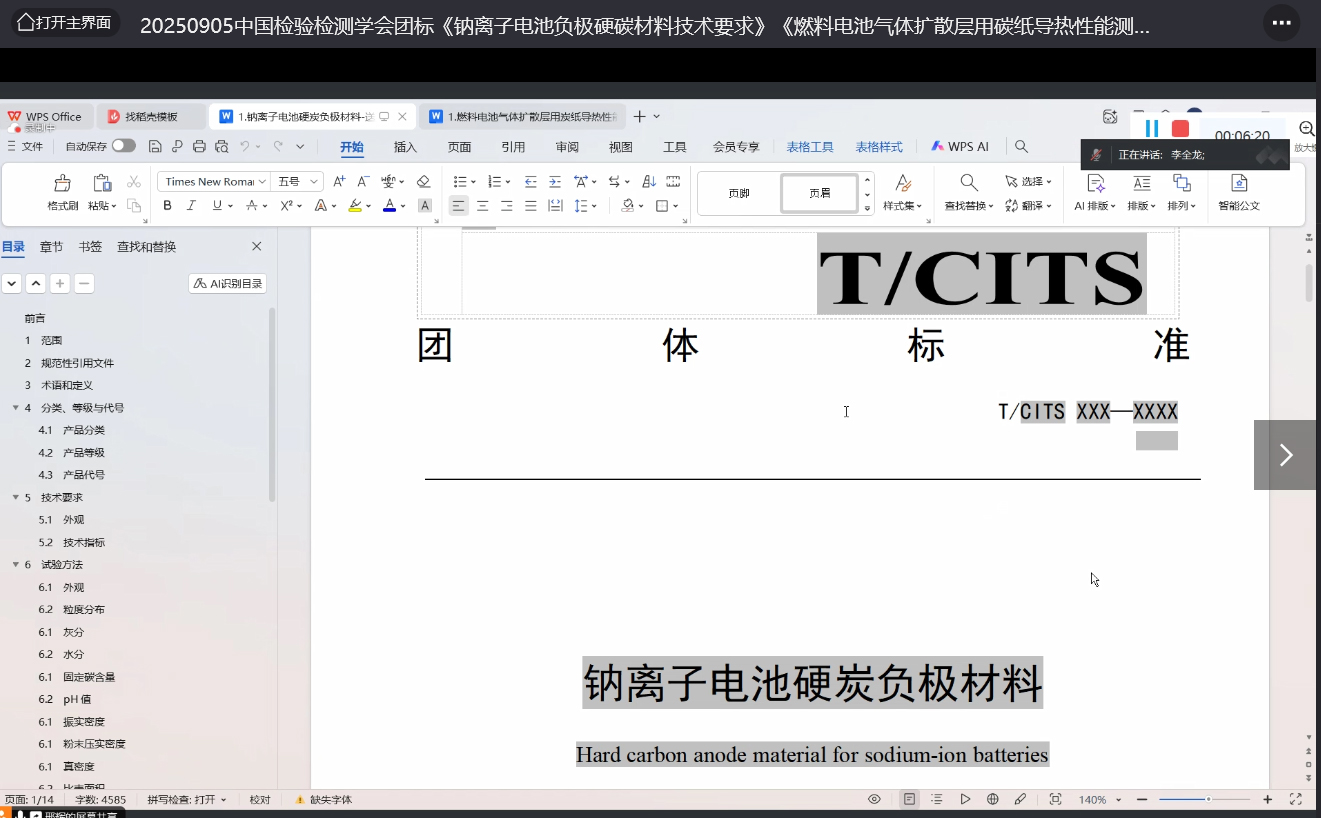The width and height of the screenshot is (1321, 818).
Task: Click the AI识别目录 button
Action: 228,284
